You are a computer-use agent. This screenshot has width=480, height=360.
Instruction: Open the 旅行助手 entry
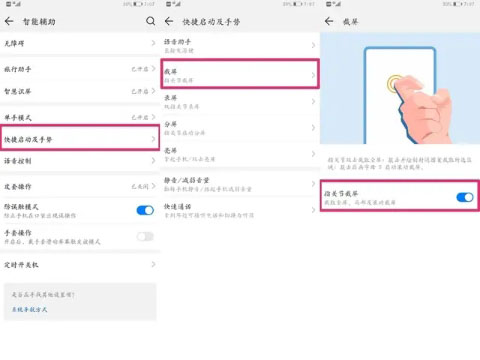click(80, 69)
